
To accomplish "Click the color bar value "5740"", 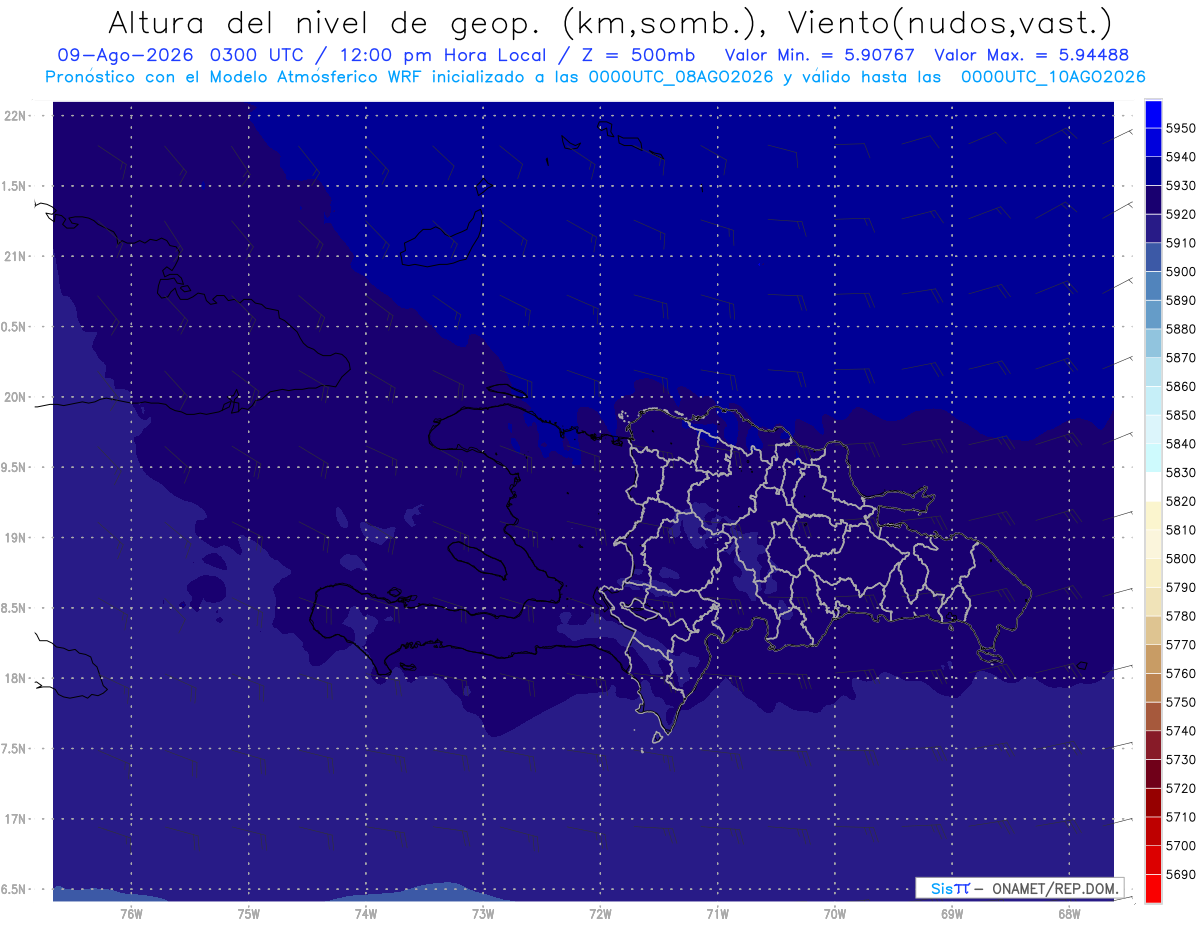I will (1180, 731).
